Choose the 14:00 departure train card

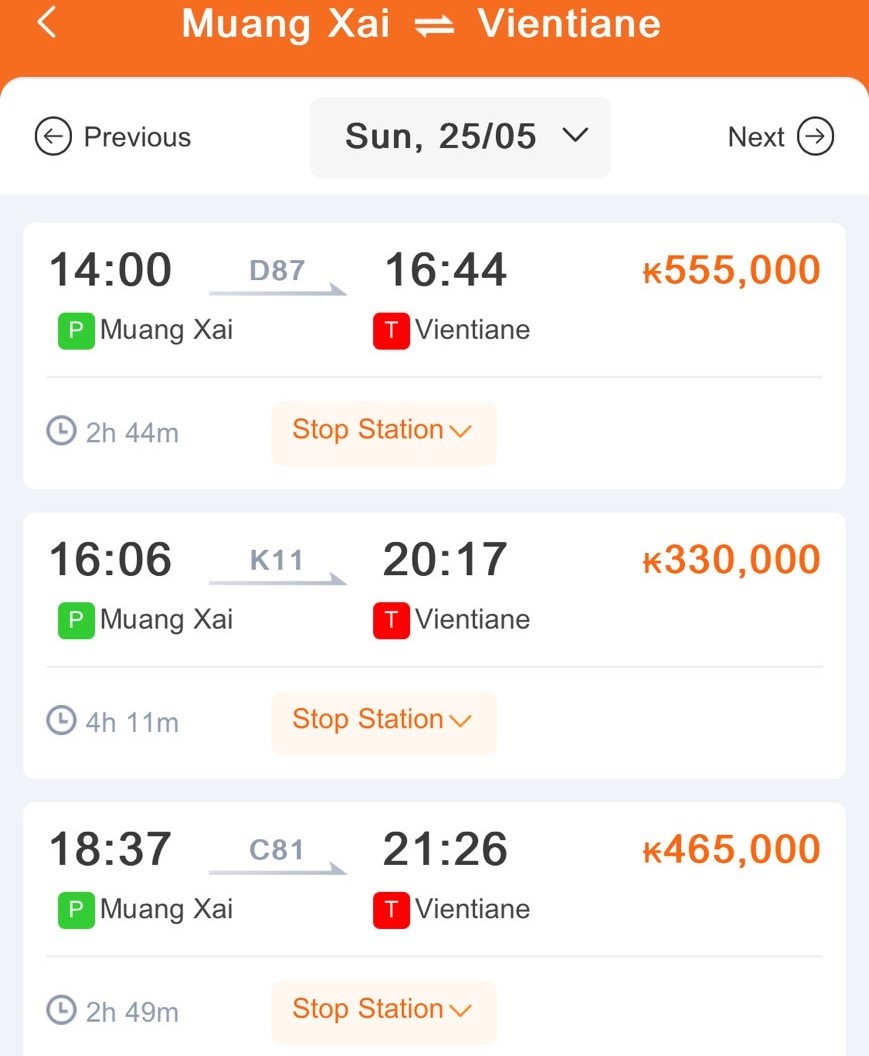click(434, 356)
